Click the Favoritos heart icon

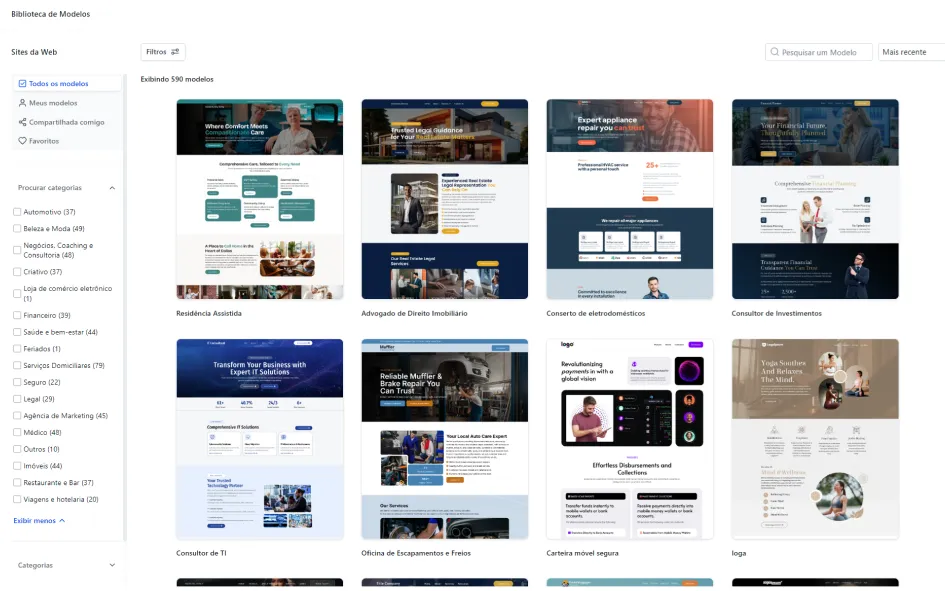click(22, 141)
